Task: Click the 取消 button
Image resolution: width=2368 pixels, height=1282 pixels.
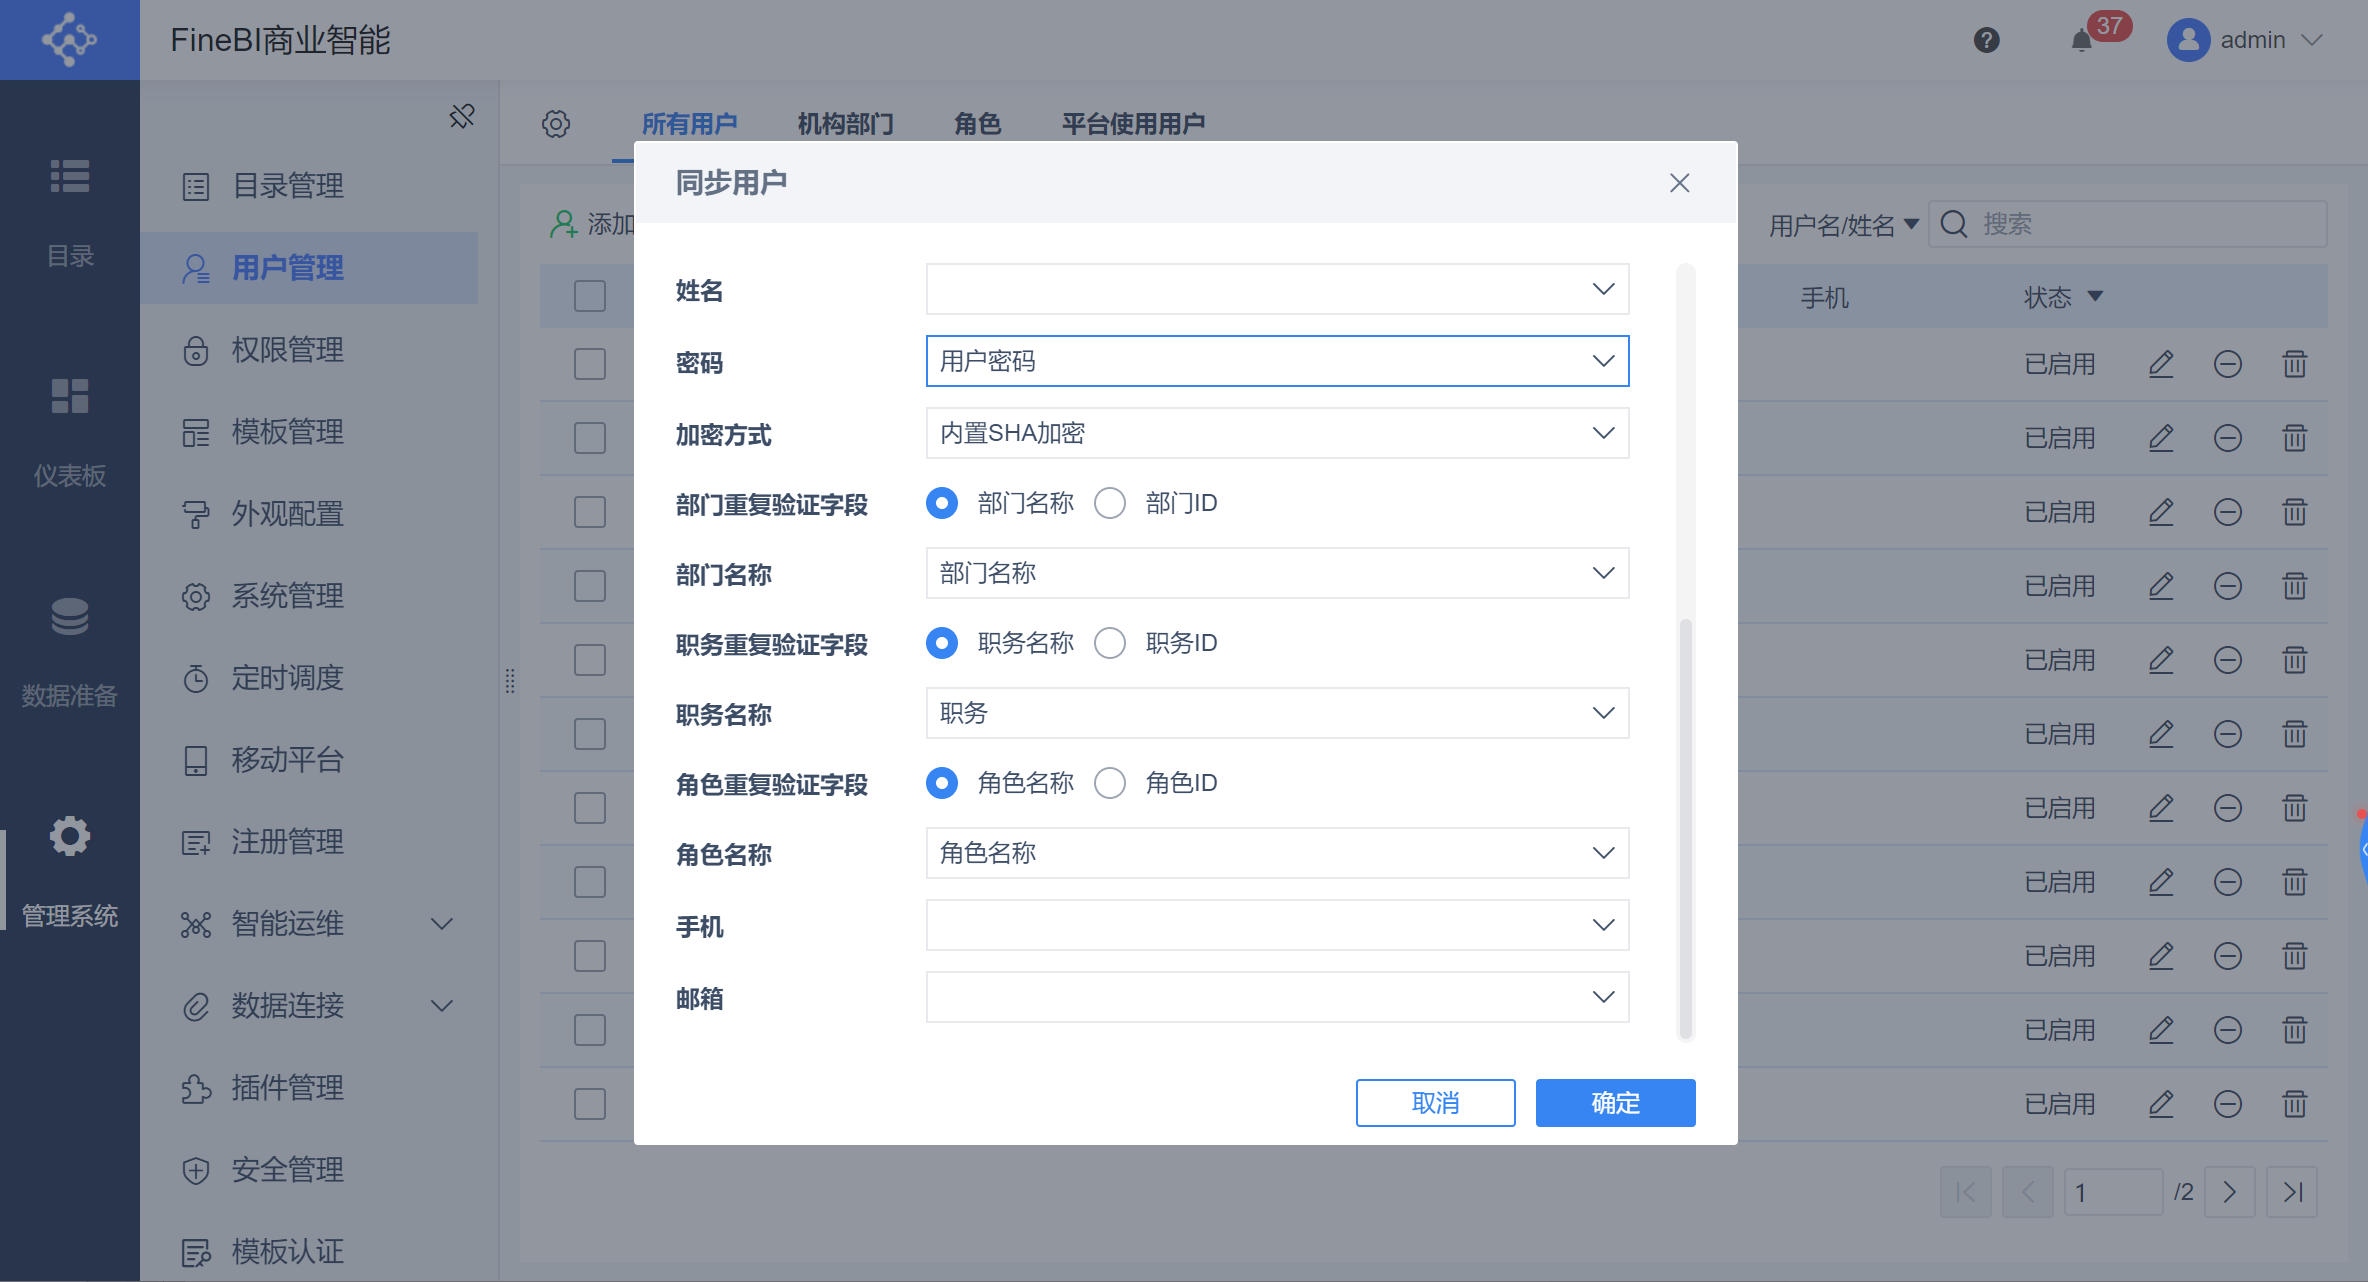Action: click(x=1435, y=1103)
